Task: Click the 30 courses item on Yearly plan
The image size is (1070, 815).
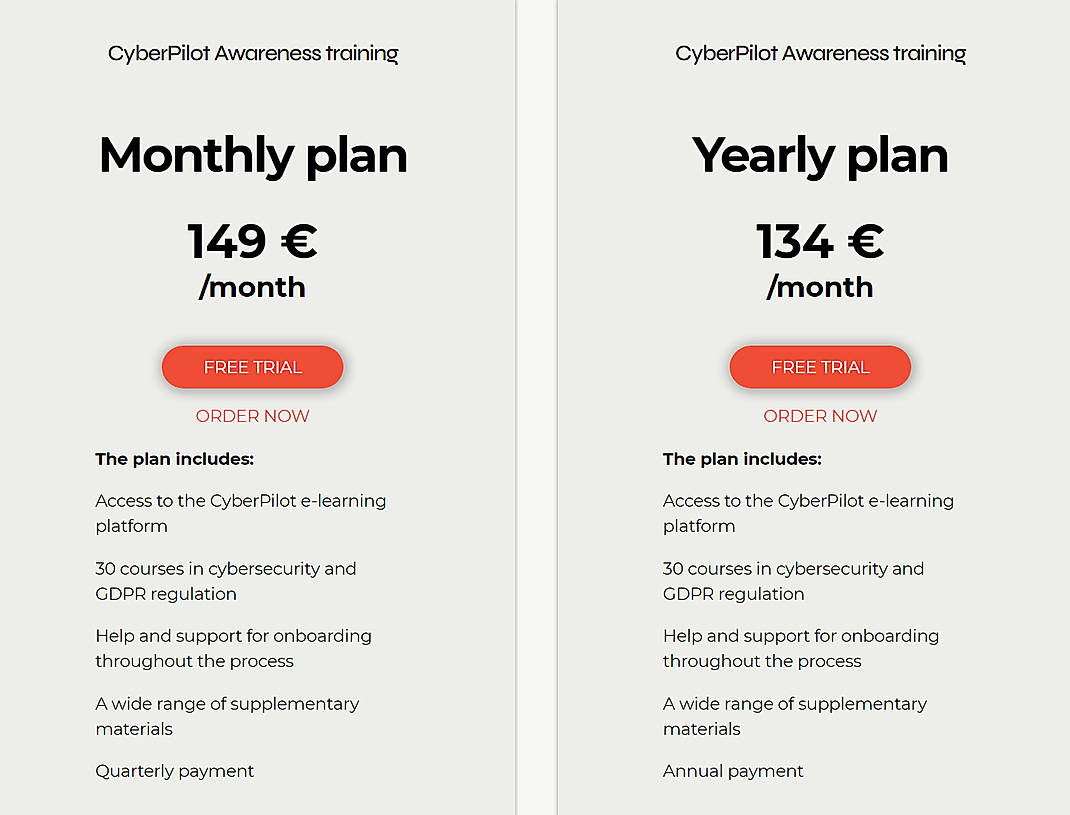Action: [x=793, y=581]
